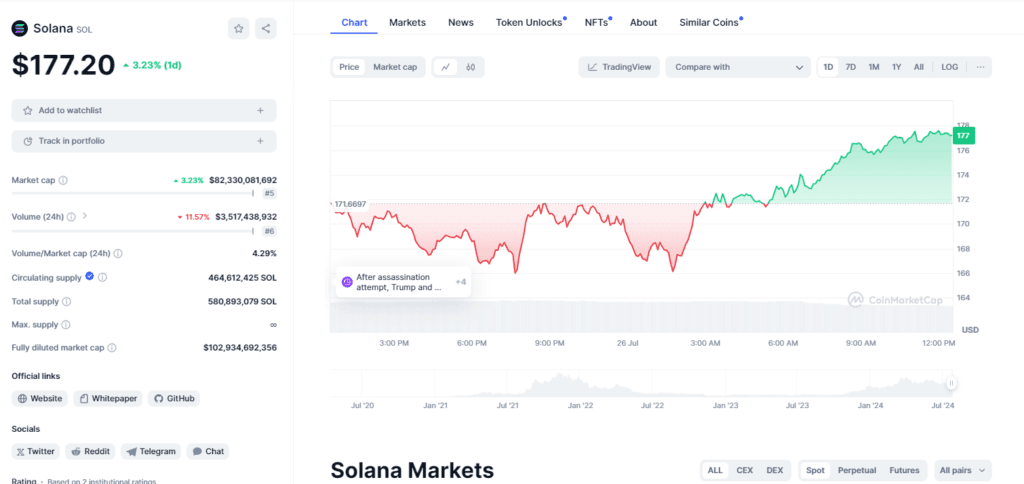Click the #6 volume rank badge

point(268,231)
